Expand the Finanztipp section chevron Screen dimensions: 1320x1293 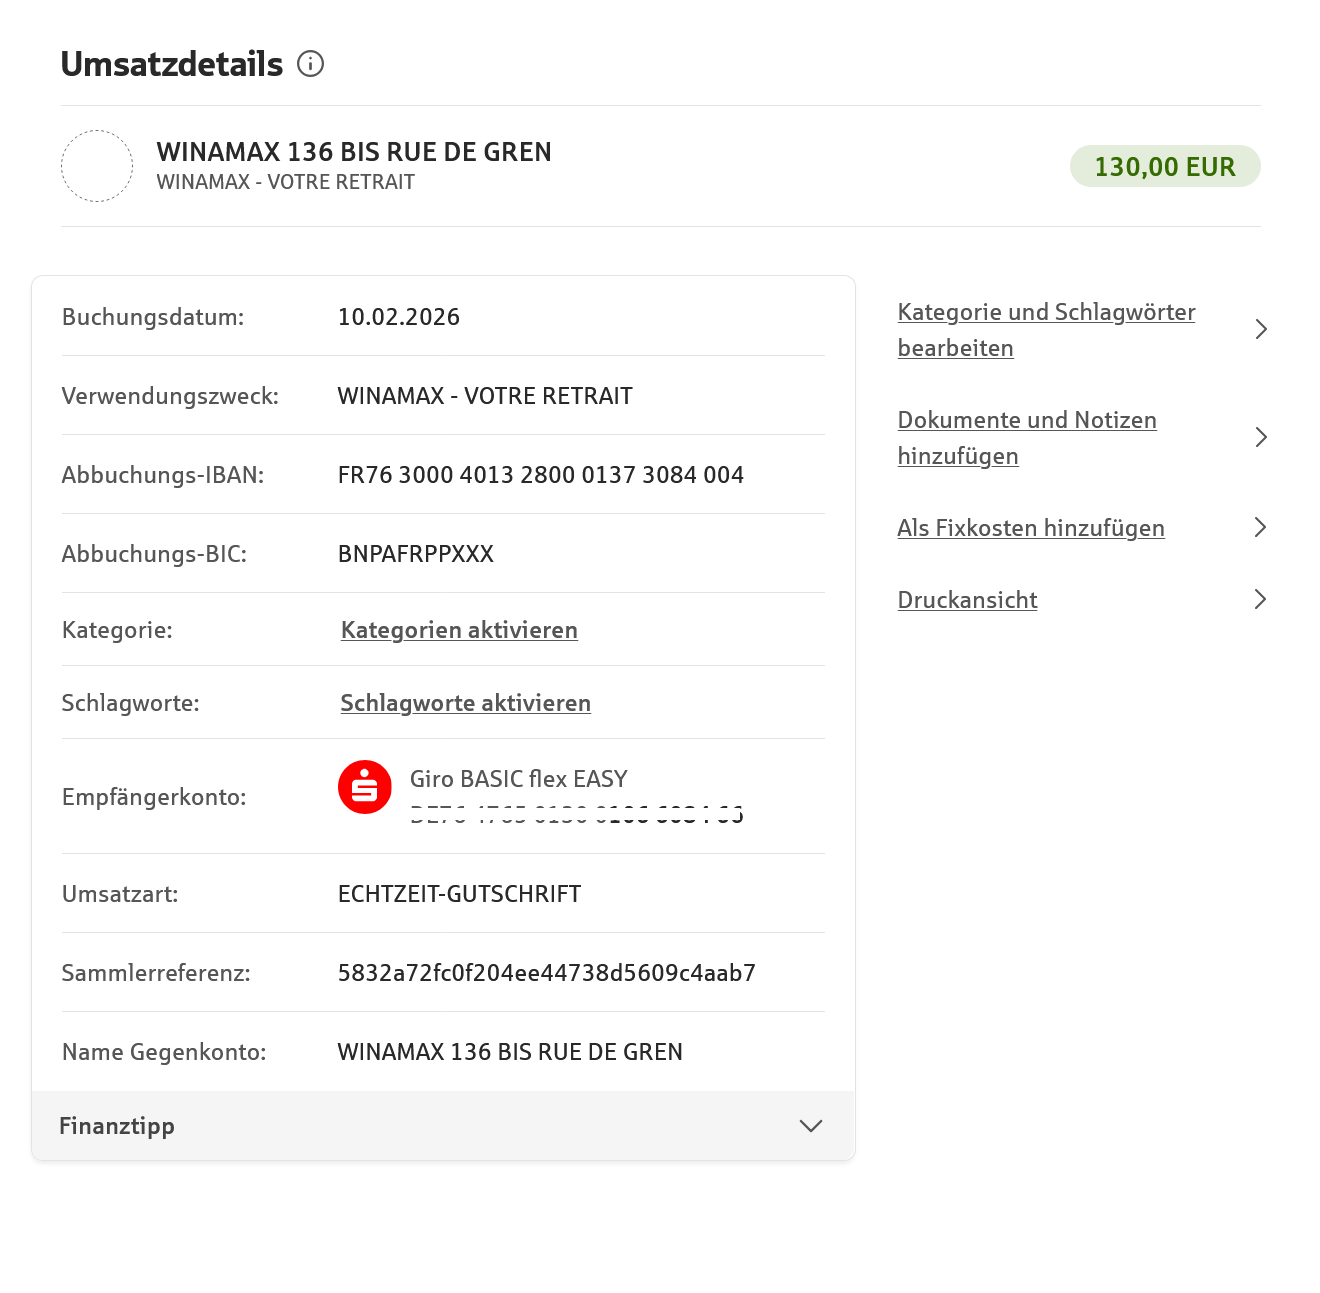(811, 1126)
